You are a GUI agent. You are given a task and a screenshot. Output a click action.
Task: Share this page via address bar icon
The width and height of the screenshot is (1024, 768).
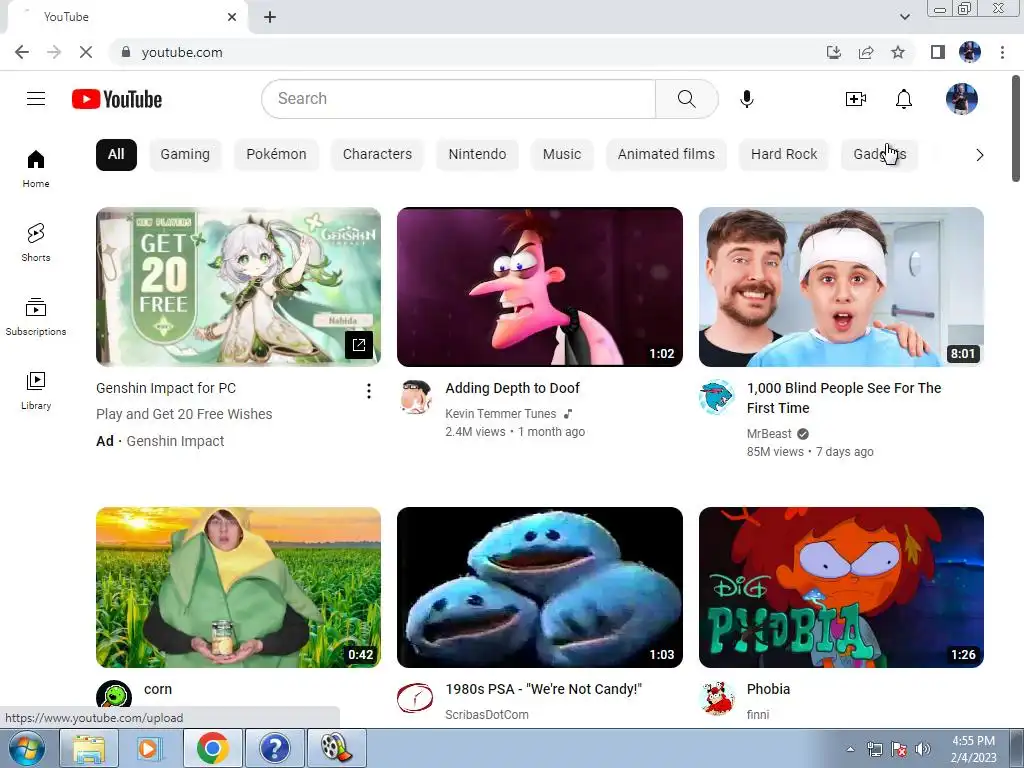pos(866,52)
